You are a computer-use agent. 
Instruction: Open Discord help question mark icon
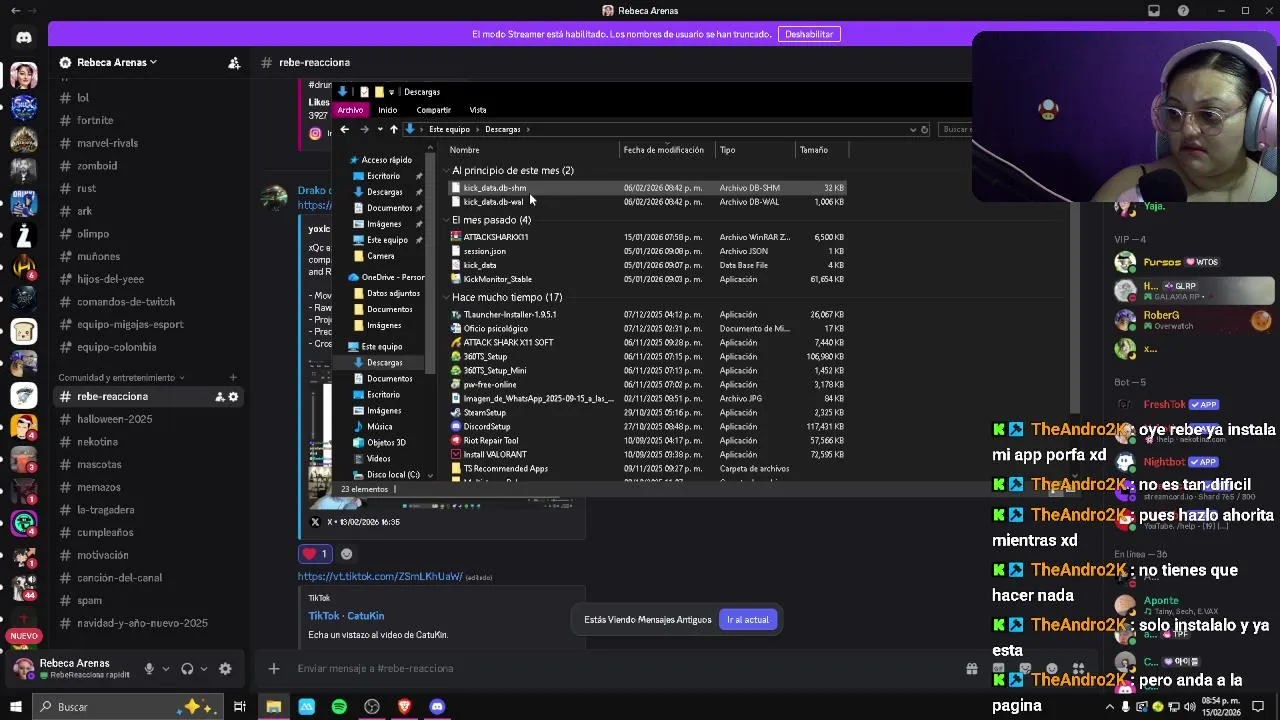[x=1183, y=10]
